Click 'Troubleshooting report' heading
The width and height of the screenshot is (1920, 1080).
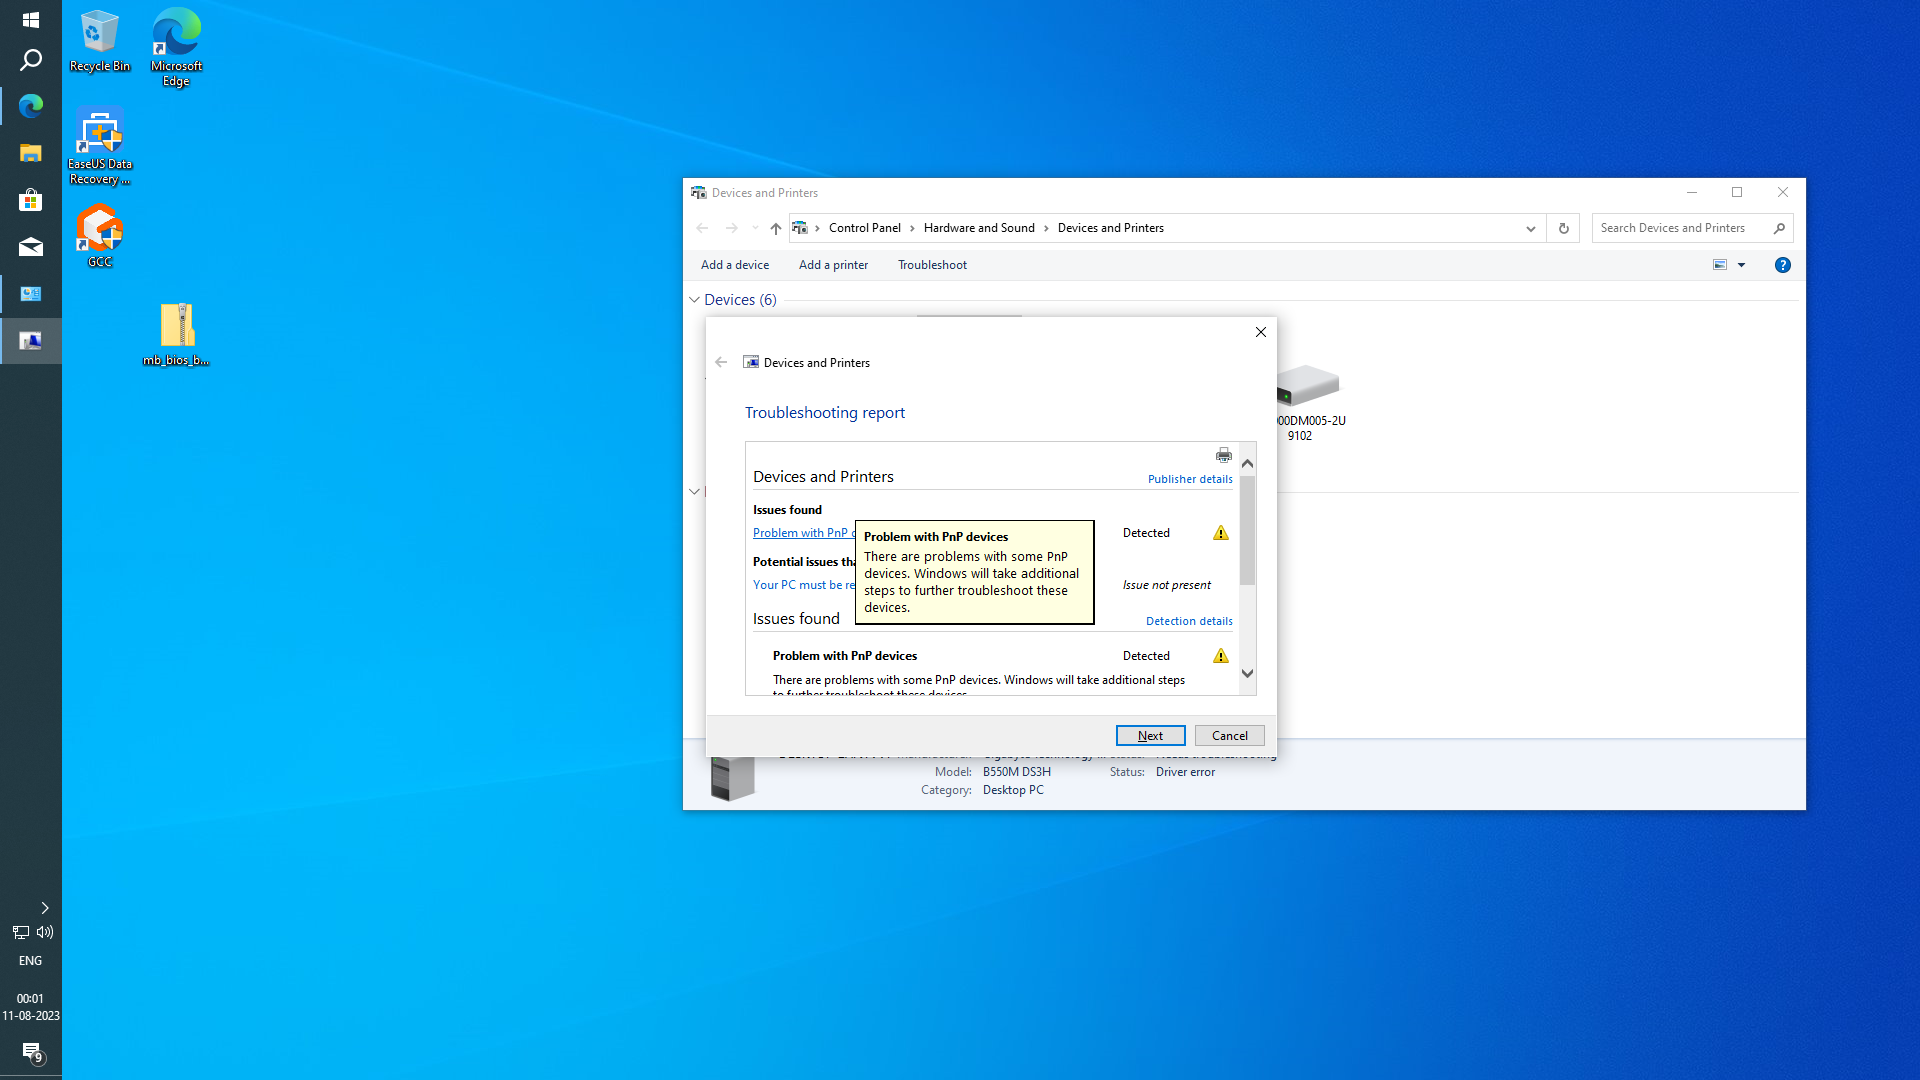coord(824,413)
